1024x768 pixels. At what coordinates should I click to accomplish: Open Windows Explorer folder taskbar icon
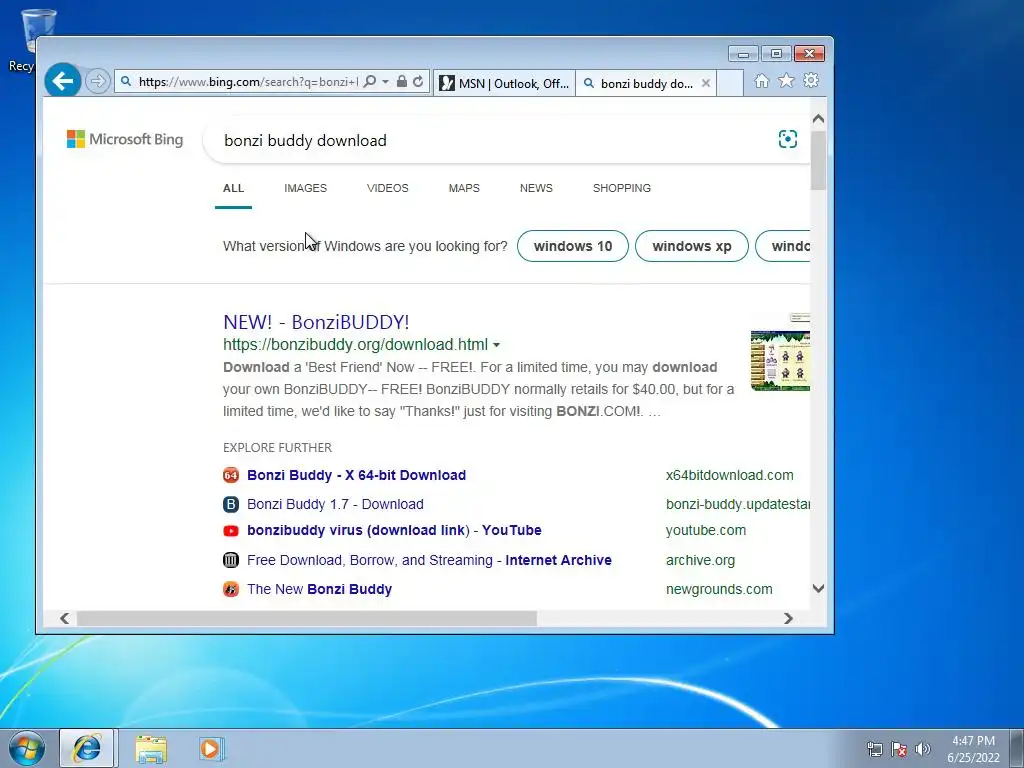click(152, 749)
